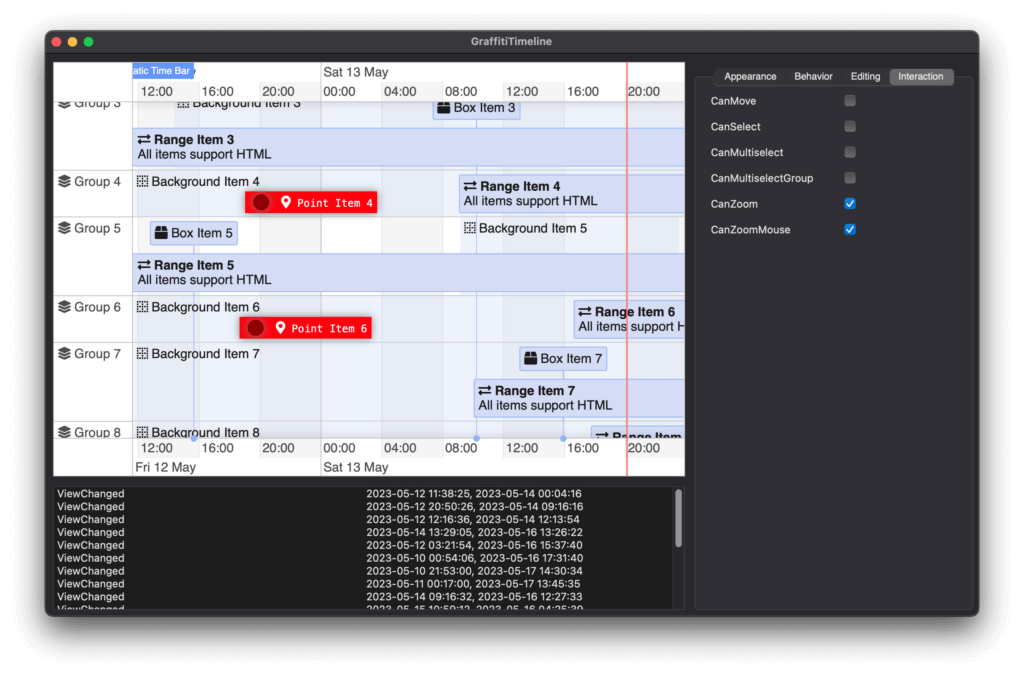Click the Group 6 label
1024x676 pixels.
click(x=97, y=307)
